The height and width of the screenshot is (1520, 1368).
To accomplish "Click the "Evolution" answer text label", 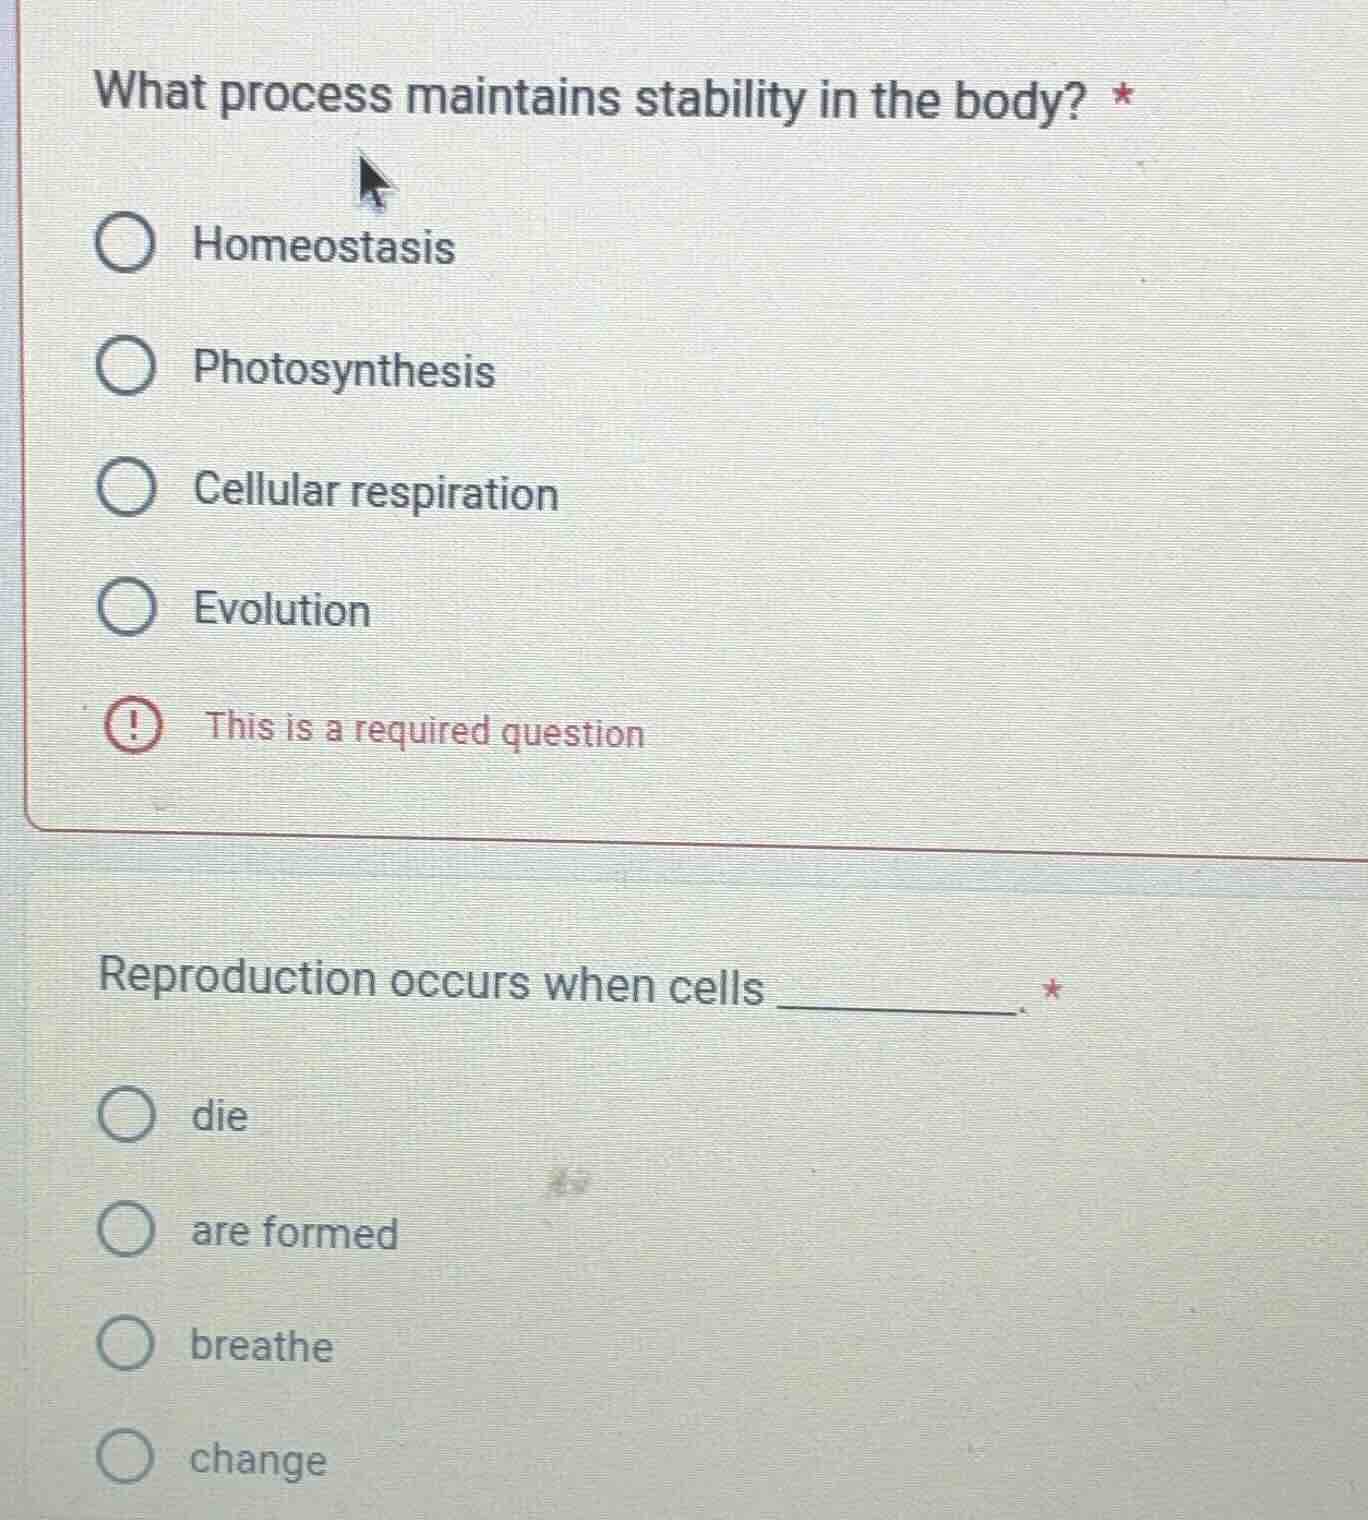I will [x=282, y=610].
